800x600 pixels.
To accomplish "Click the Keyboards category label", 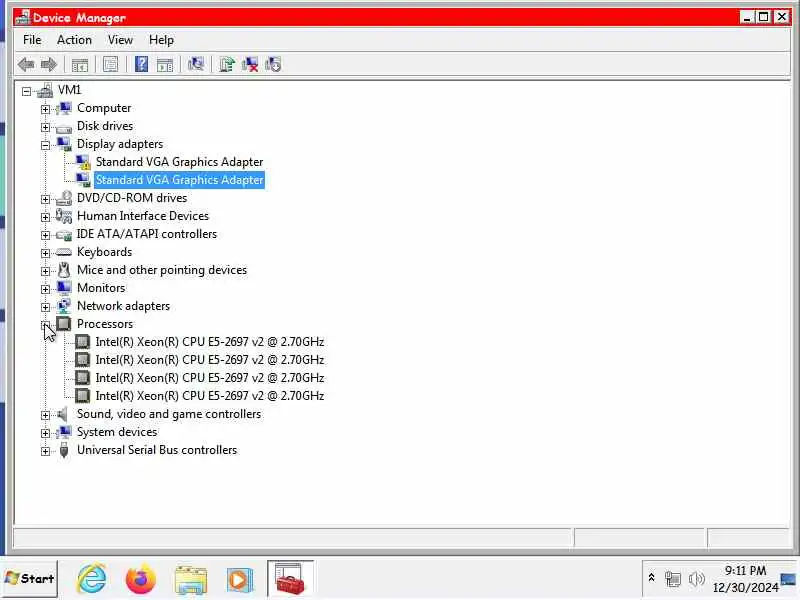I will [104, 252].
